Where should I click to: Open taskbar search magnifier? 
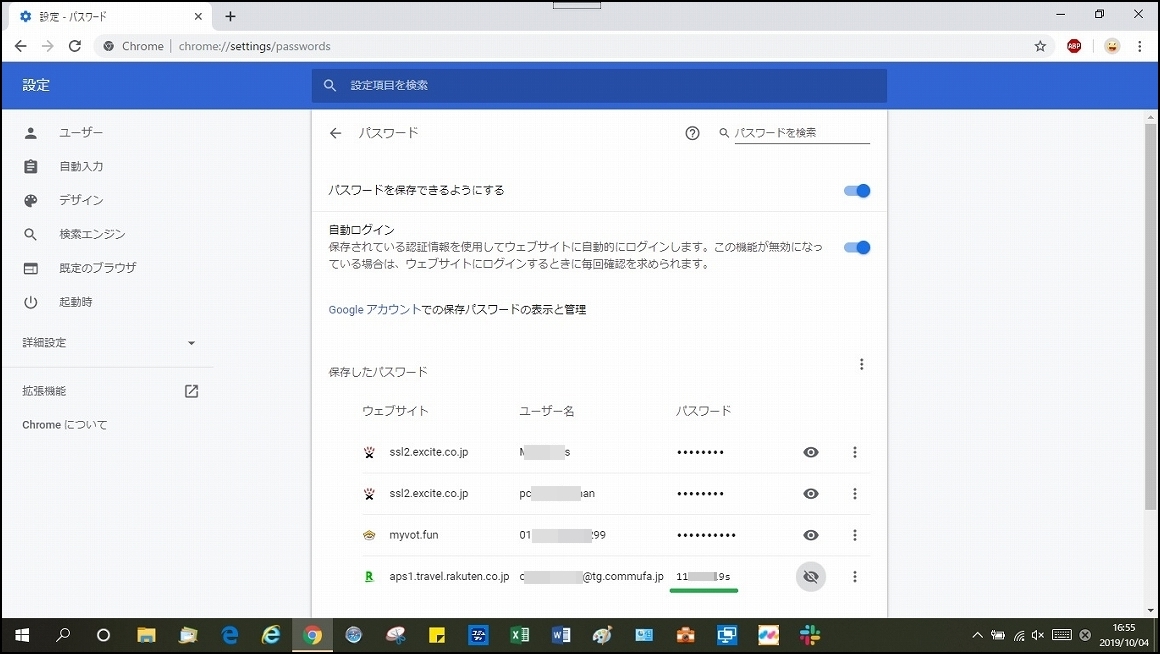click(63, 636)
